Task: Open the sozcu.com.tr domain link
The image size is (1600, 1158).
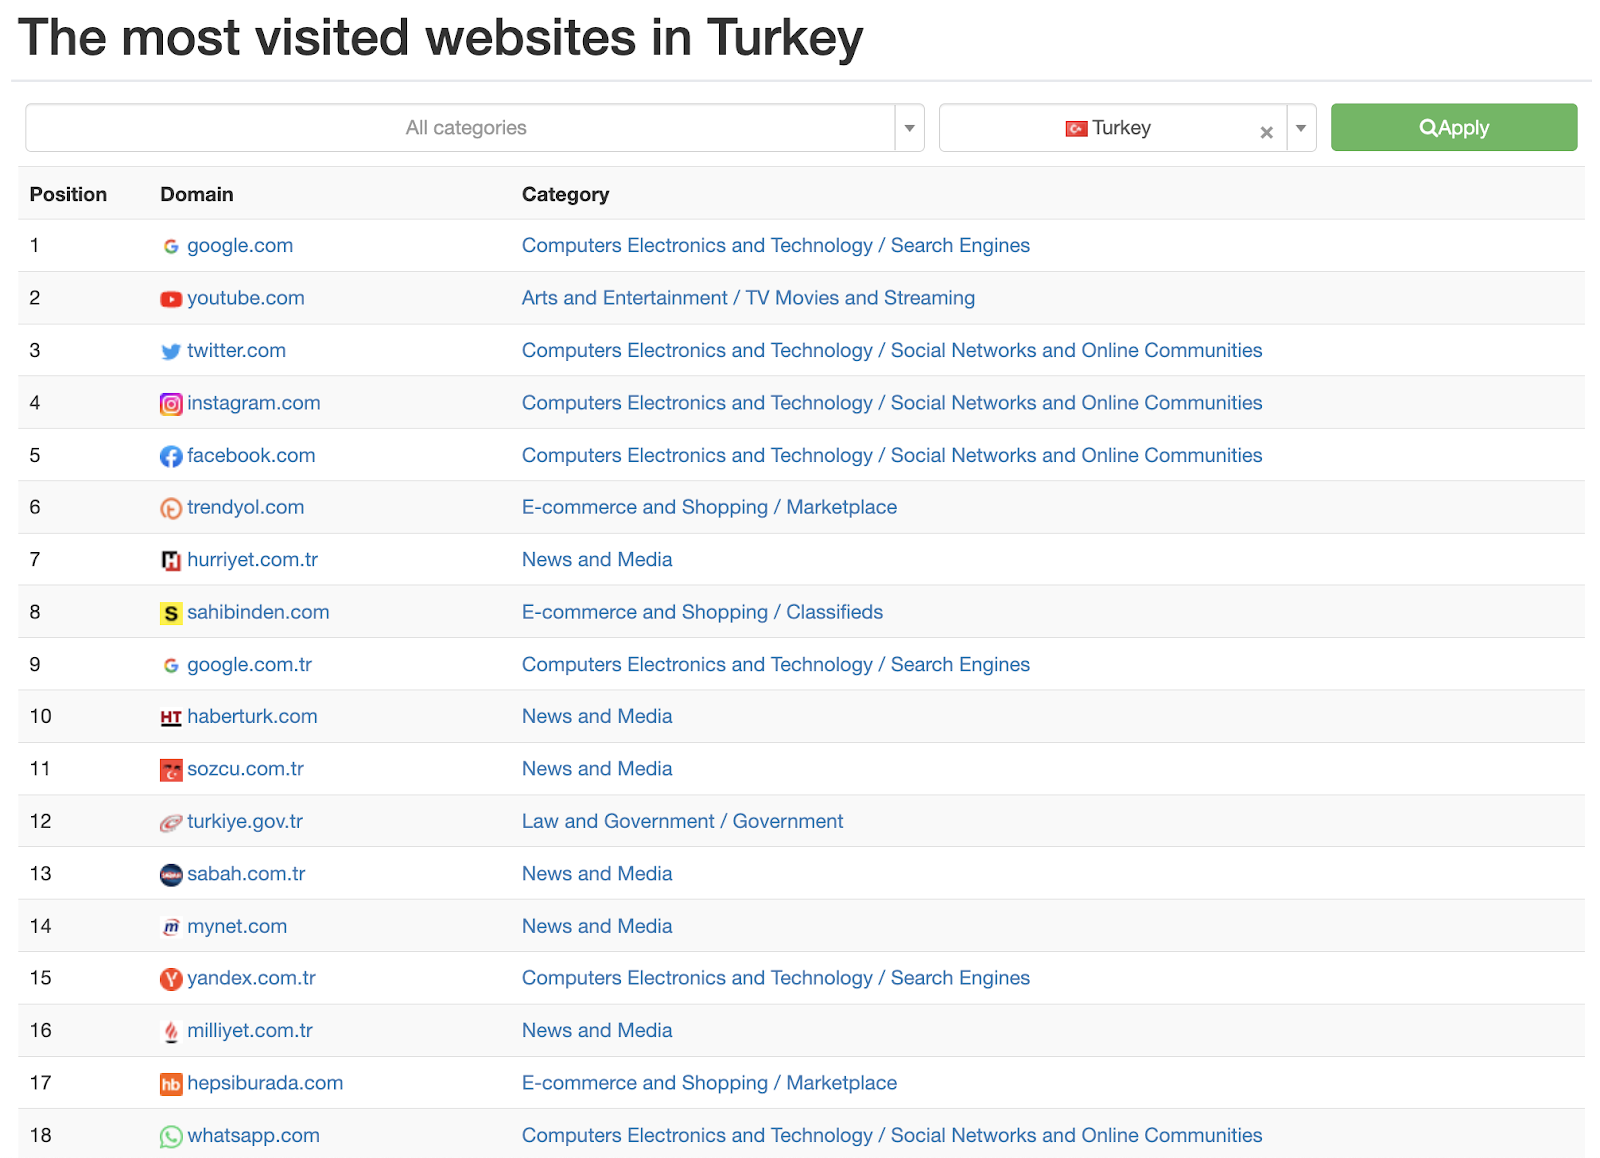Action: point(245,769)
